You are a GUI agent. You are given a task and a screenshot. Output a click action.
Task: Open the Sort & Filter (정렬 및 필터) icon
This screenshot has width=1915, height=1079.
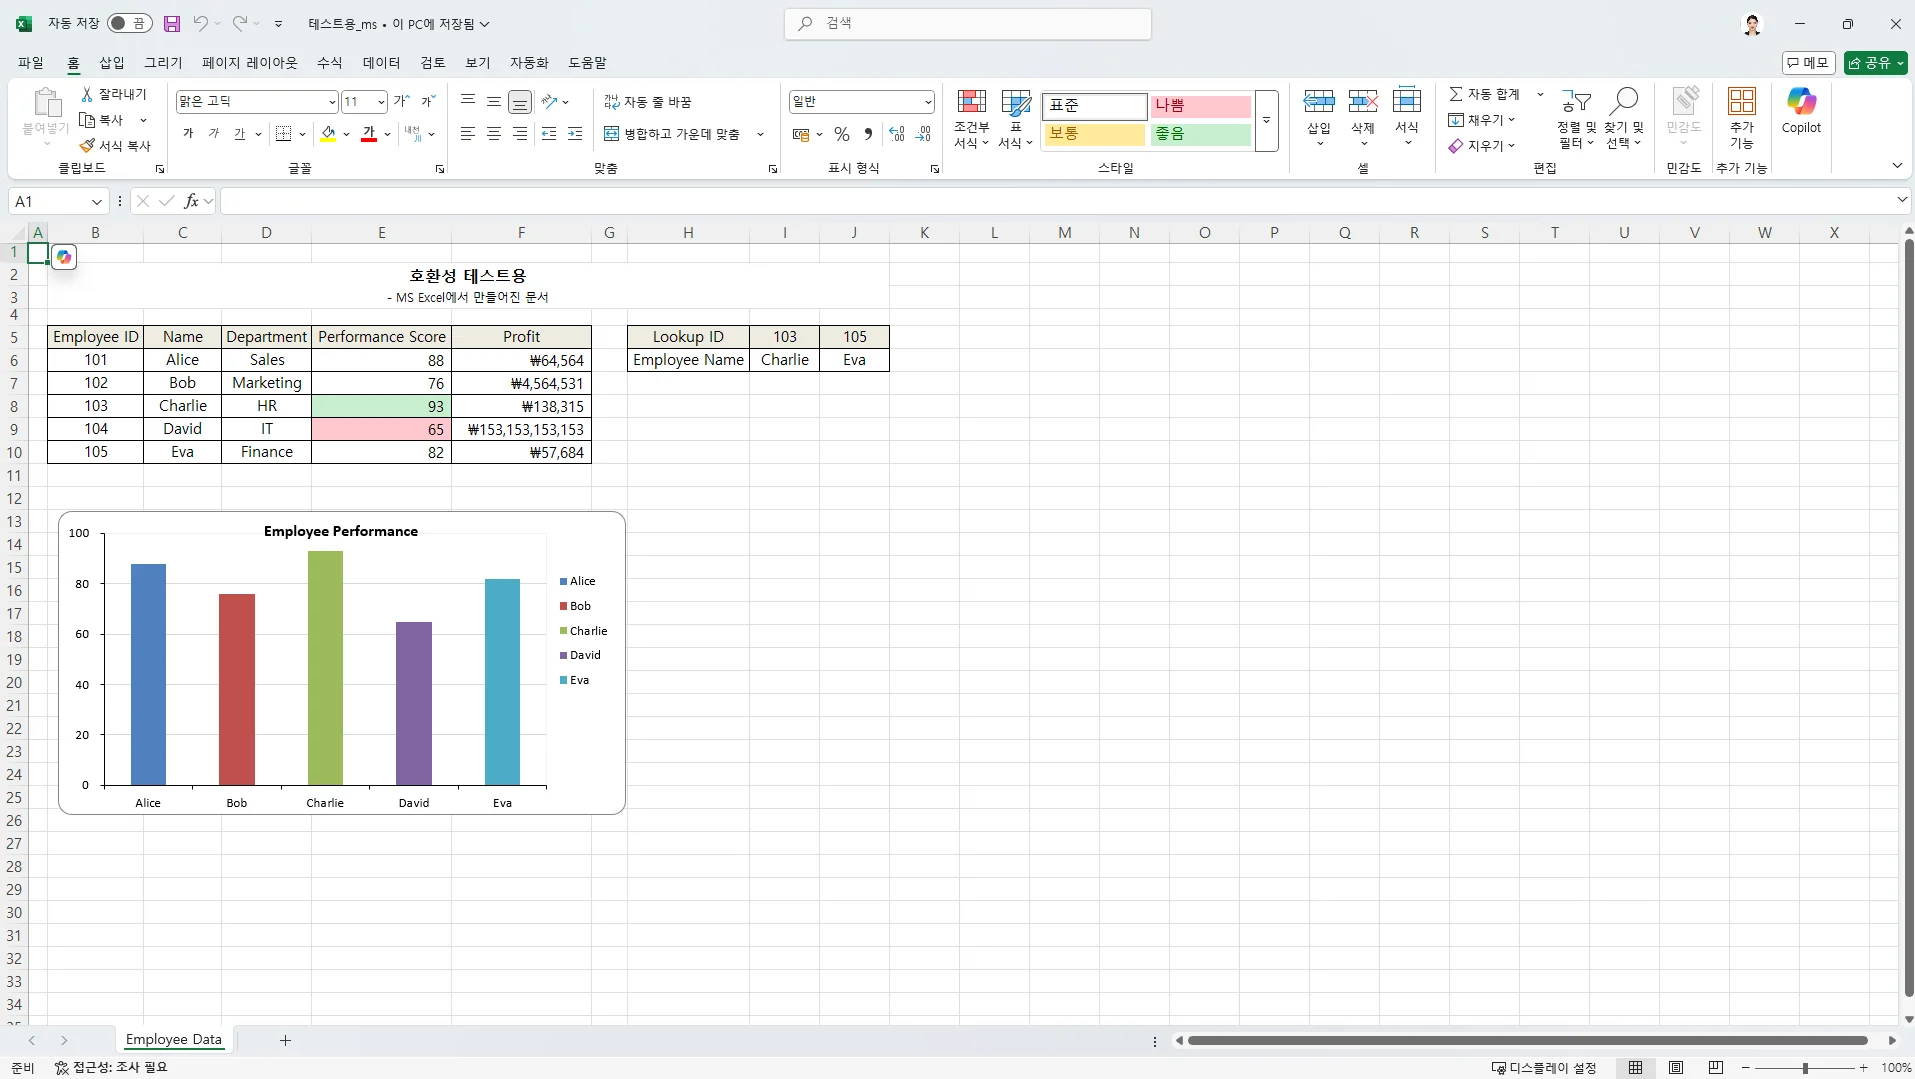pos(1575,118)
